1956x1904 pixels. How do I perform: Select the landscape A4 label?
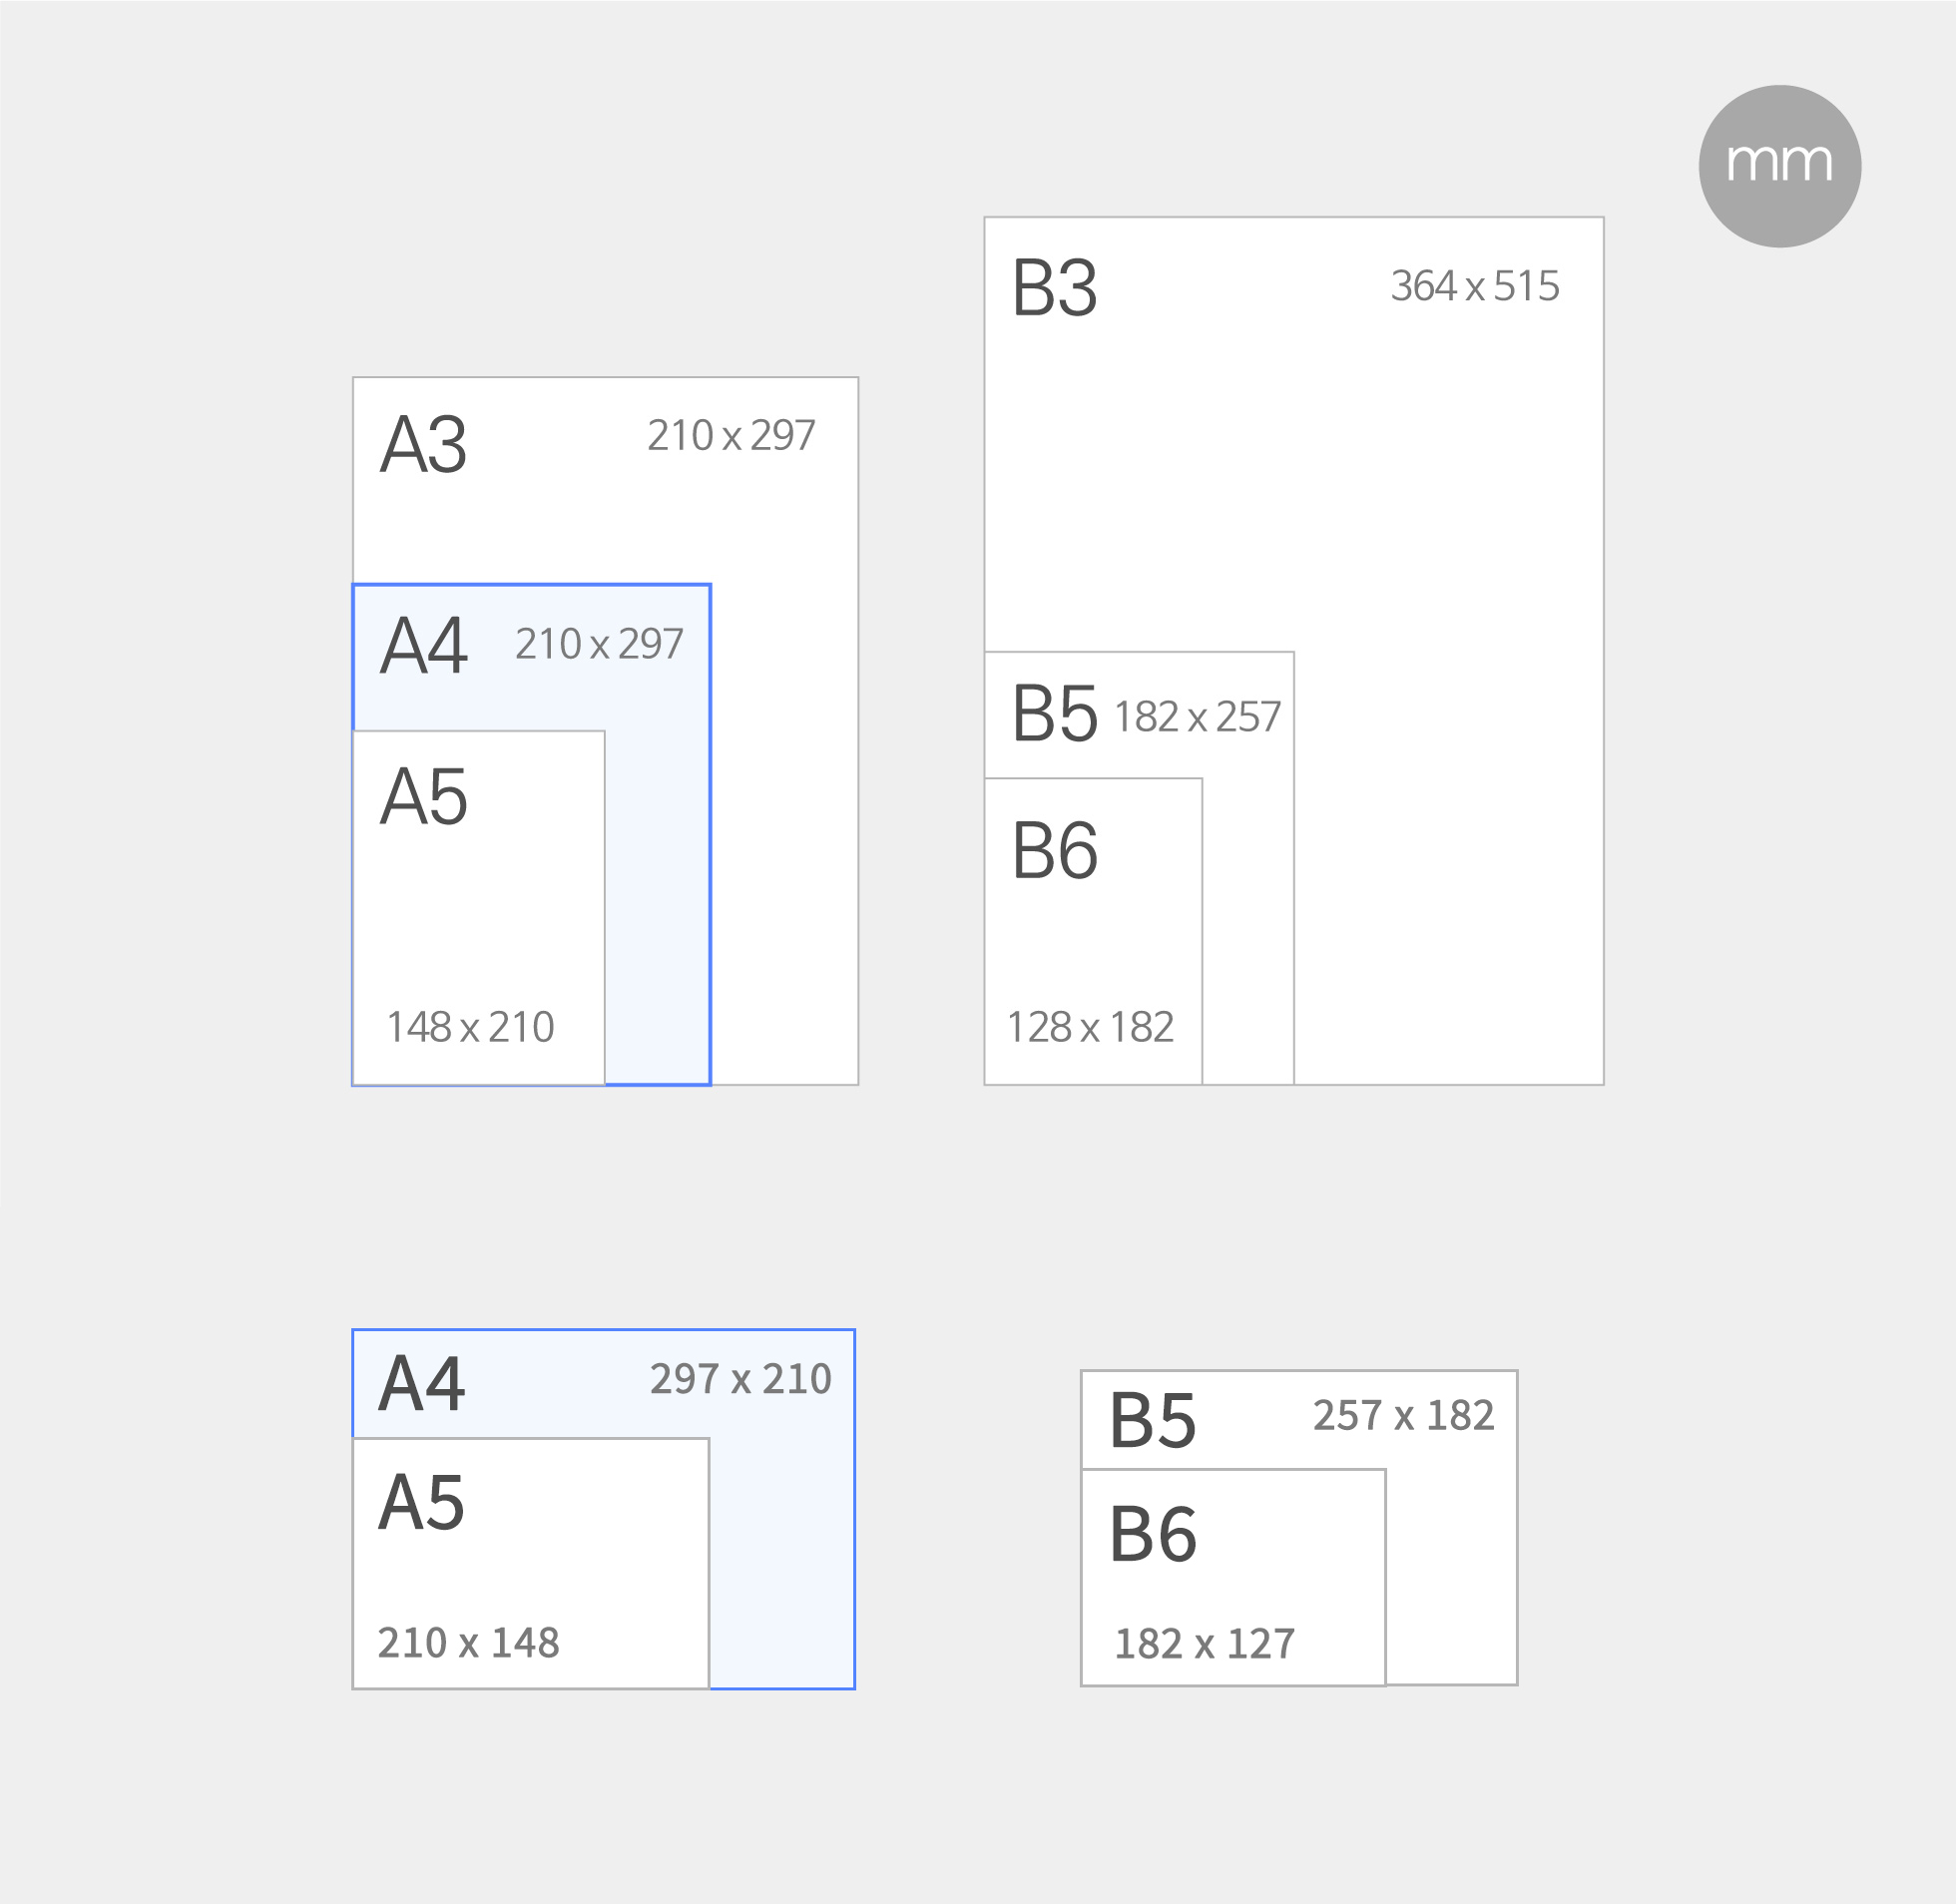coord(421,1385)
